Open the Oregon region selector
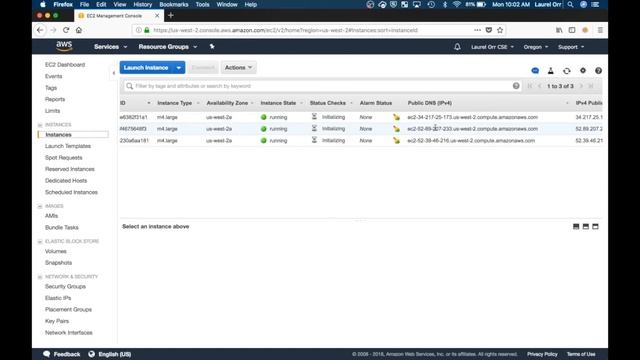640x360 pixels. tap(536, 47)
